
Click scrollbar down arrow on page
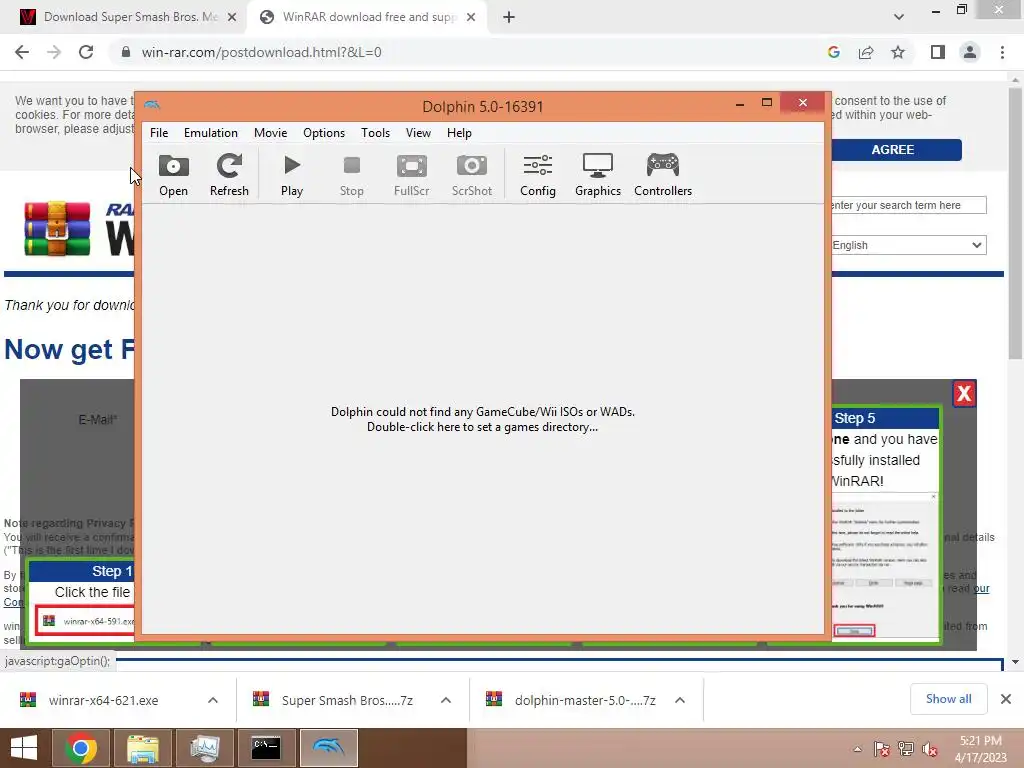coord(1015,662)
